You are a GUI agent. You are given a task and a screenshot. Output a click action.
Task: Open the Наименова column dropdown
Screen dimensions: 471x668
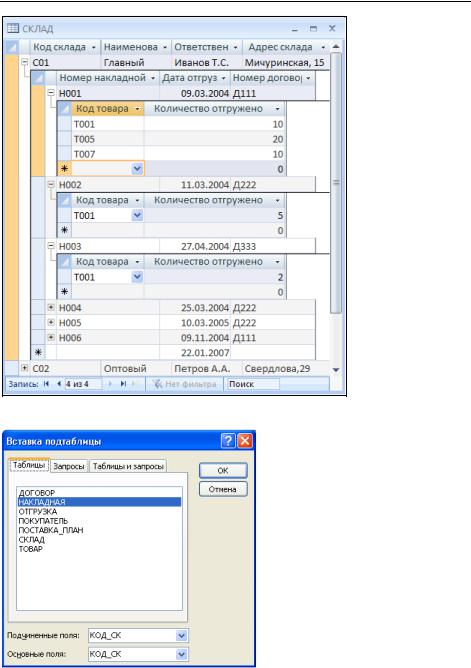(165, 47)
